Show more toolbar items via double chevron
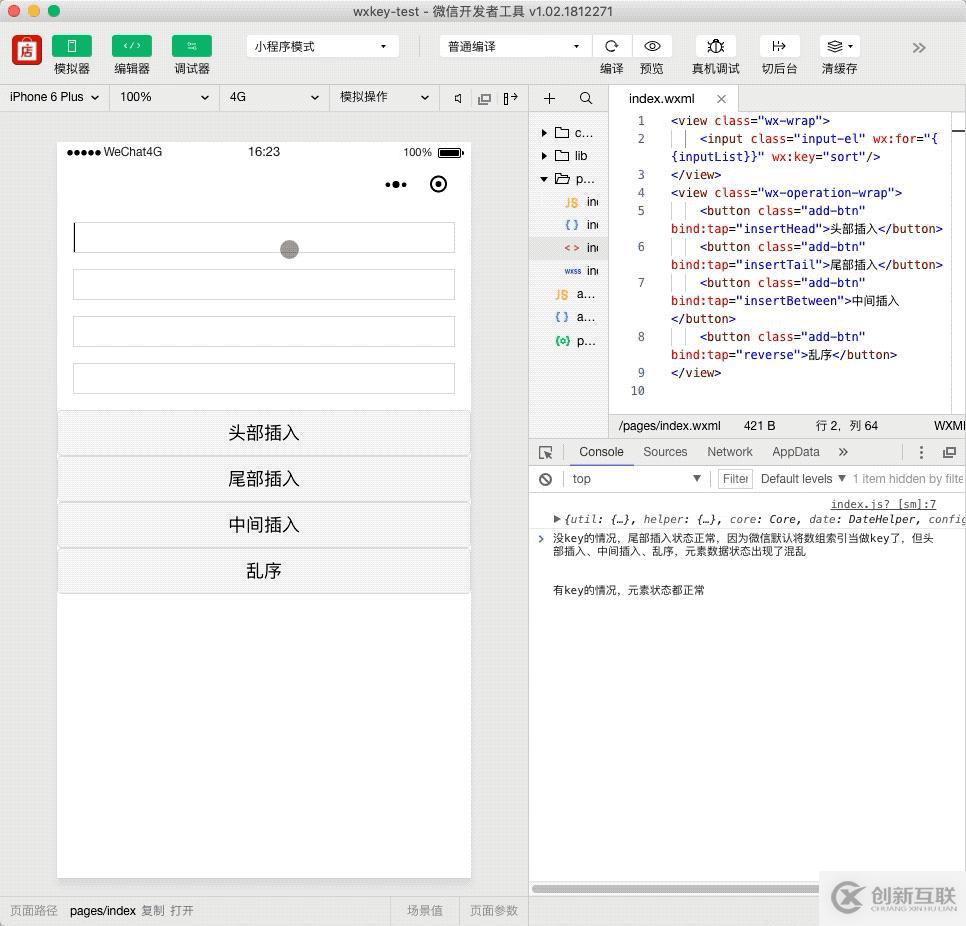The image size is (966, 926). pos(919,48)
